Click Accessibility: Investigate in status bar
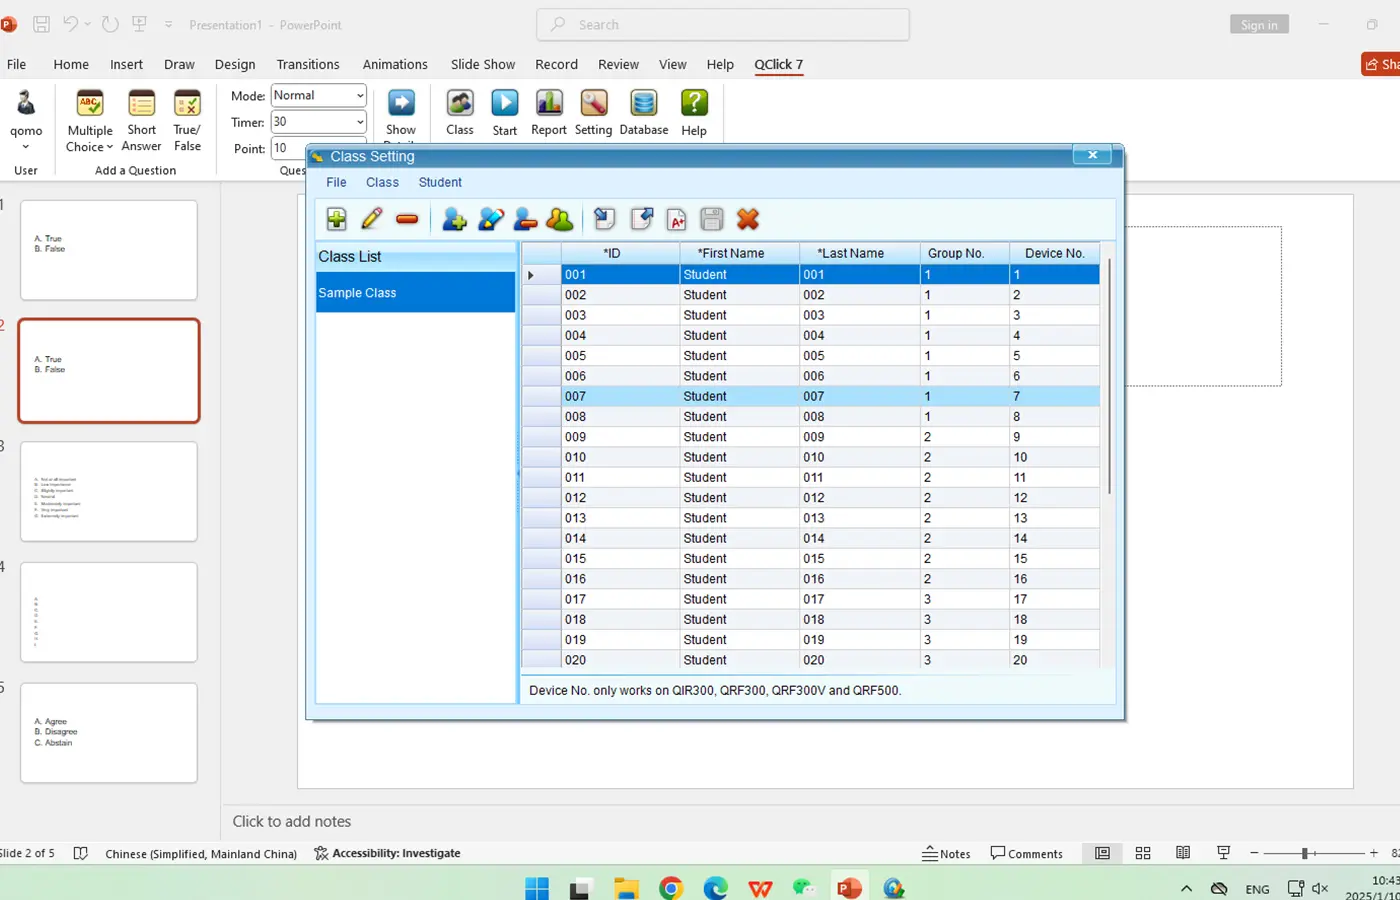Viewport: 1400px width, 900px height. 387,853
